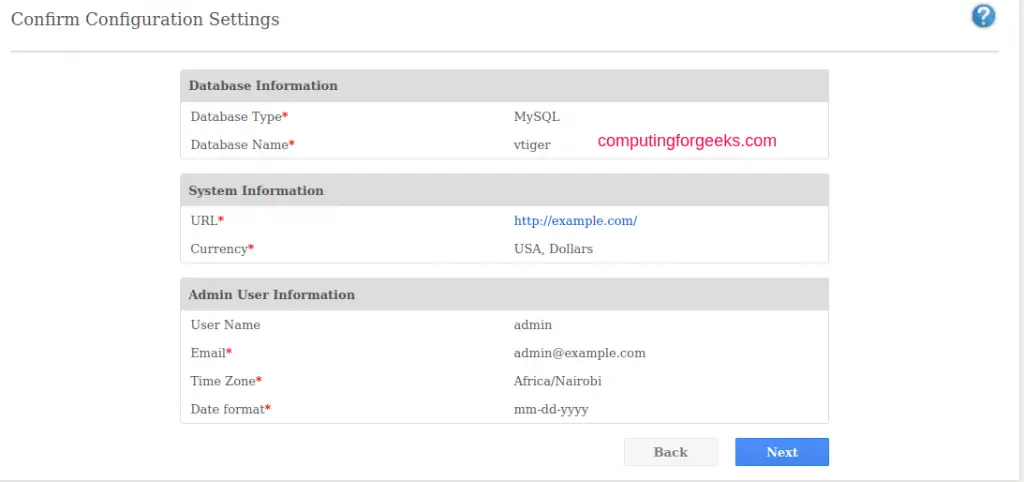1024x482 pixels.
Task: Click the User Name label
Action: coord(225,325)
